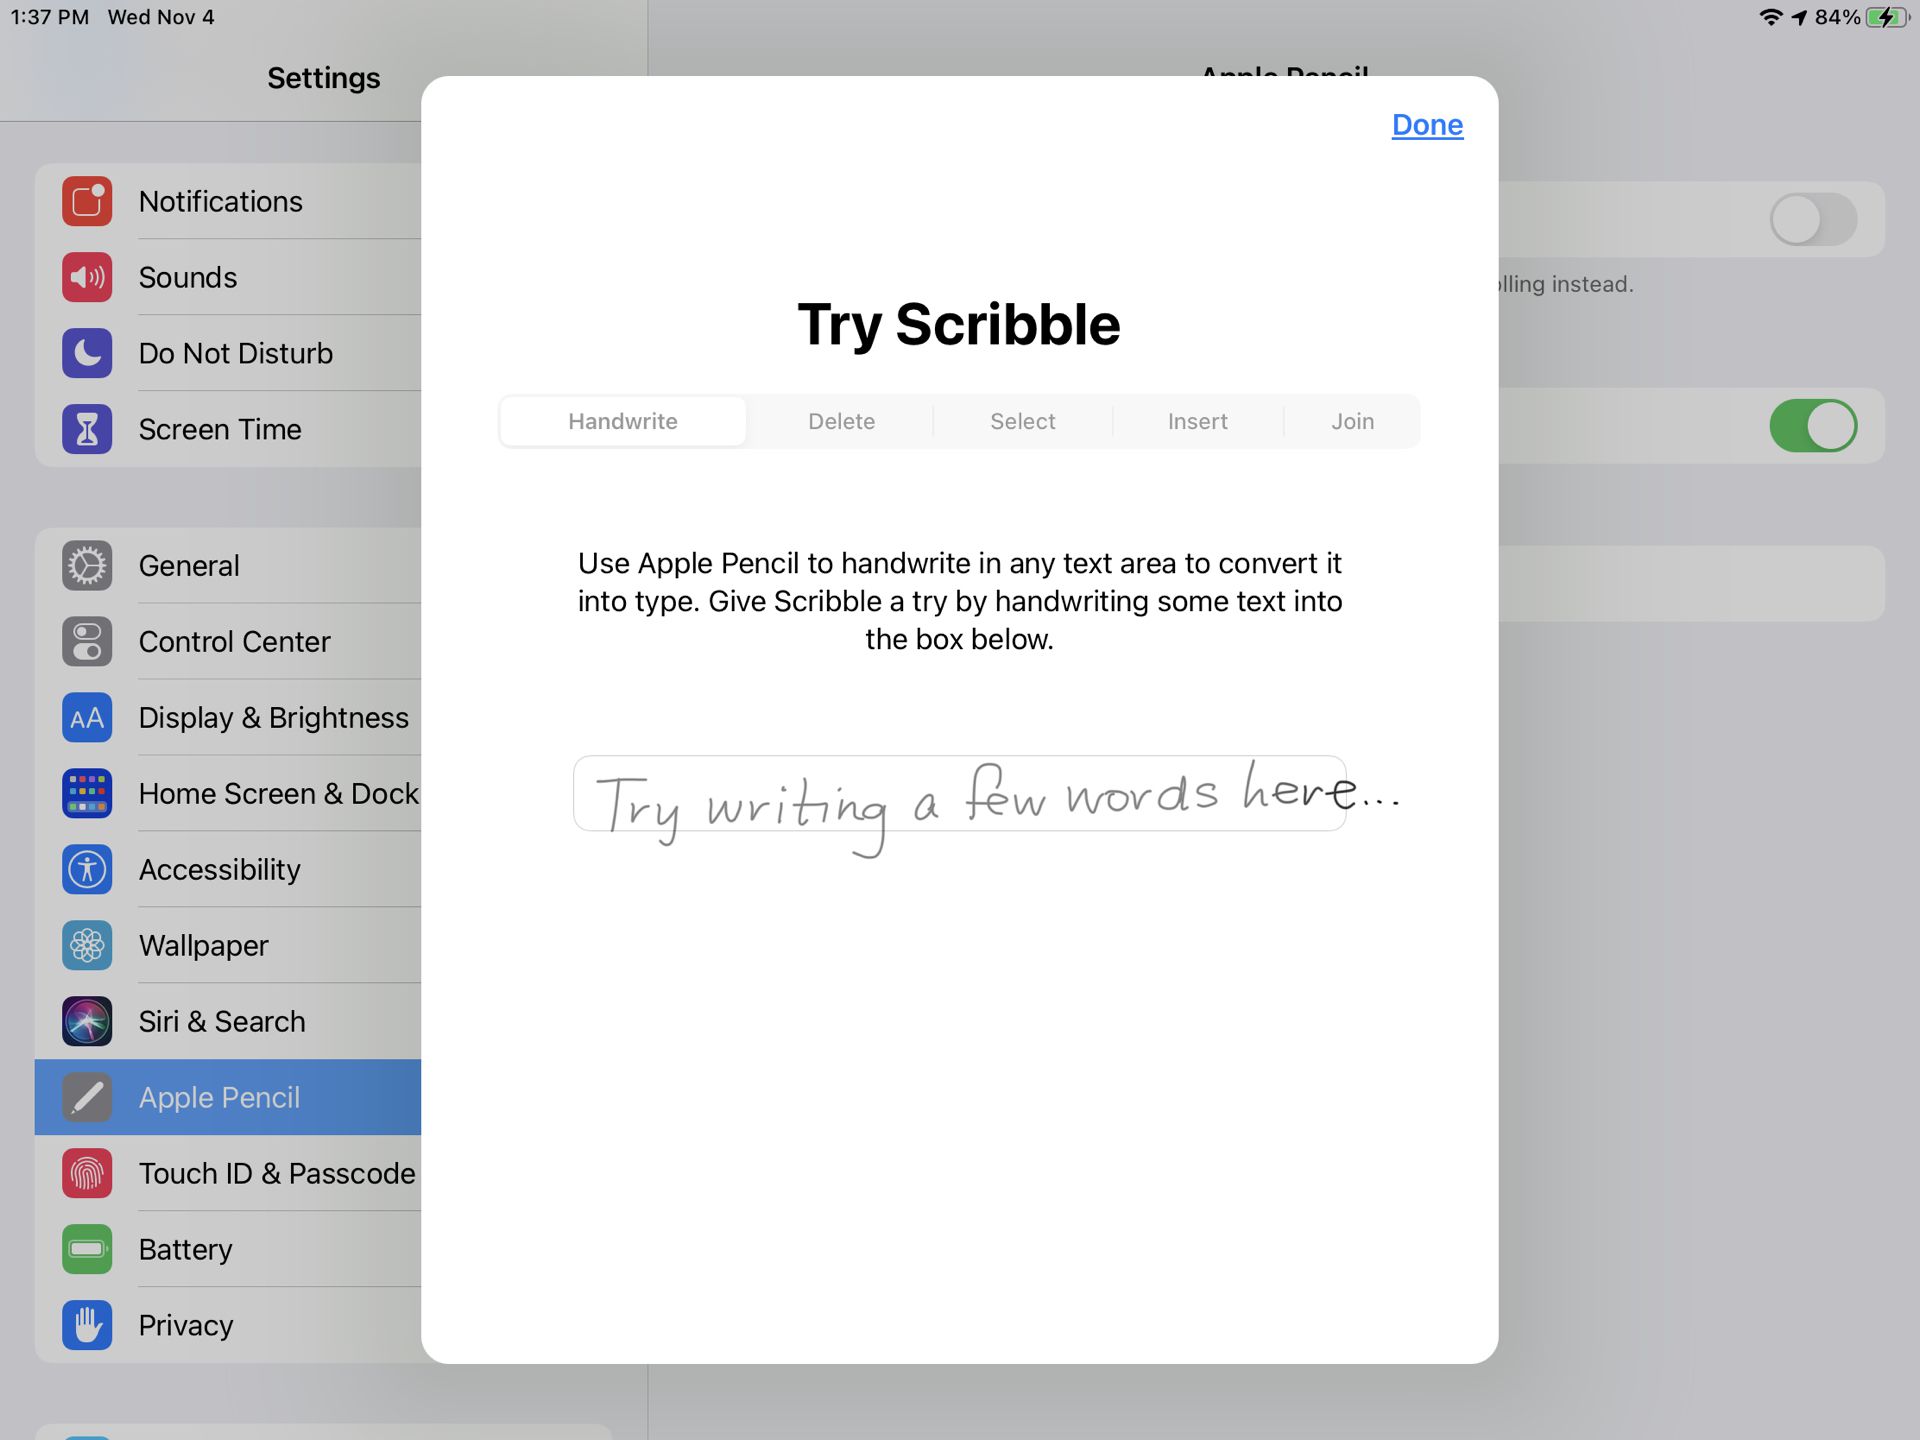
Task: Switch to the Select tab
Action: [1022, 421]
